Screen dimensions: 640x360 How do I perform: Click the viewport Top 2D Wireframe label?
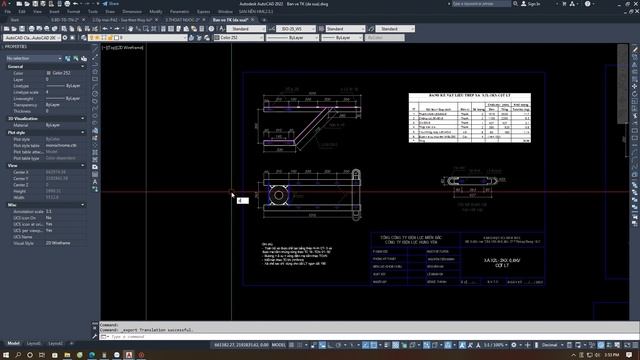point(123,48)
